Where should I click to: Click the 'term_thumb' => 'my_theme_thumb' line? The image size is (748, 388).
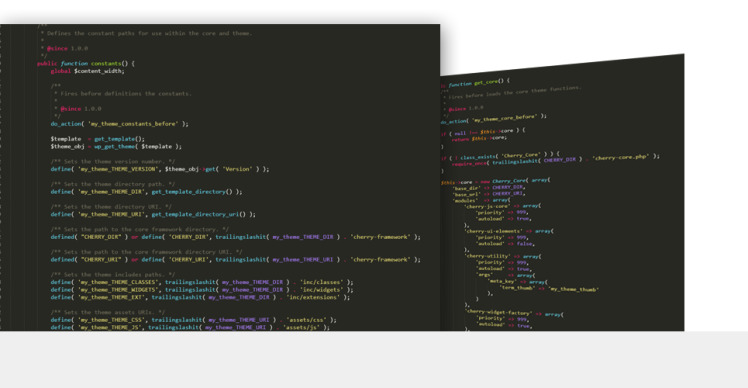[x=549, y=288]
